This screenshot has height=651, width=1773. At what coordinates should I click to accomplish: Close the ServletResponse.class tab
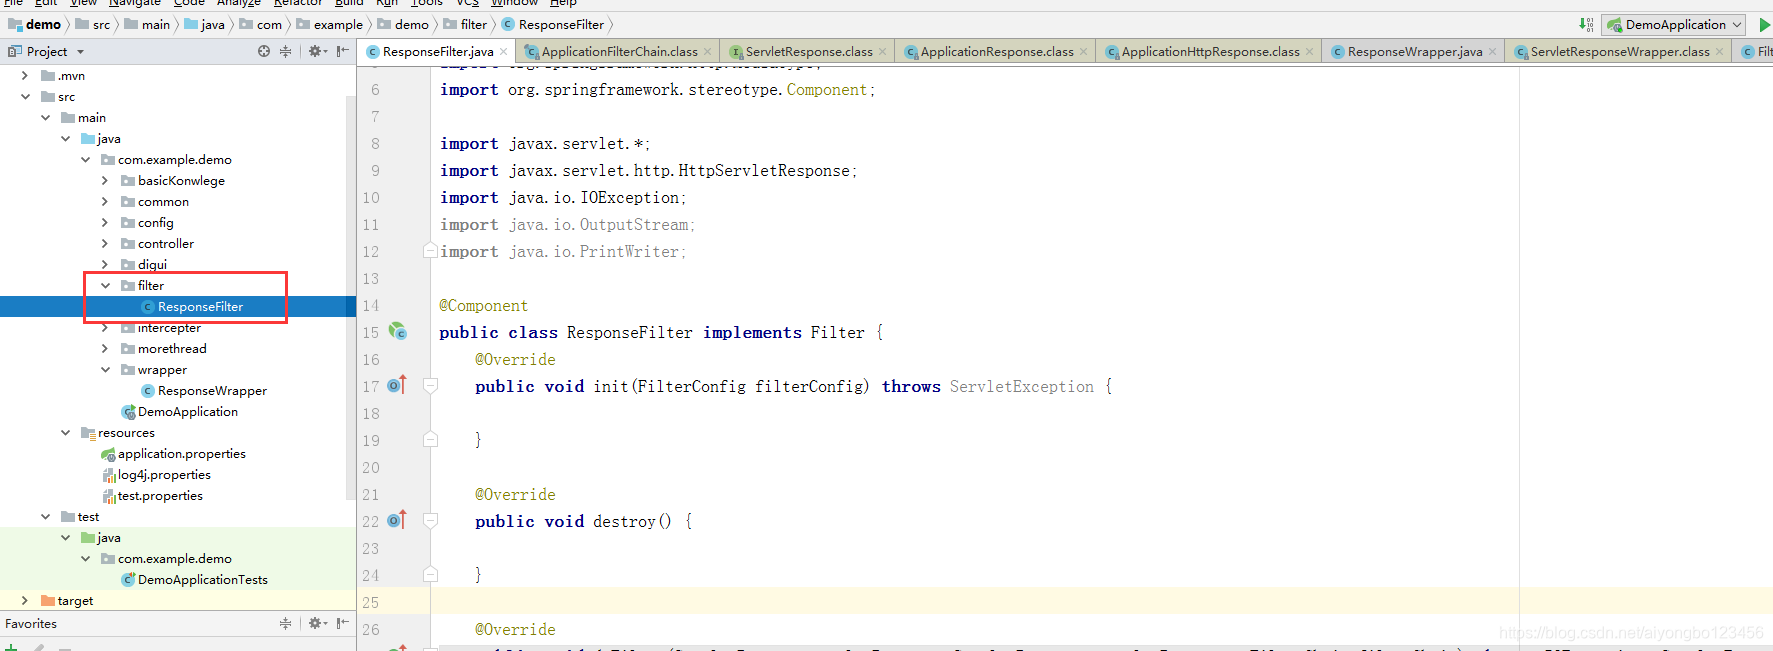(883, 52)
